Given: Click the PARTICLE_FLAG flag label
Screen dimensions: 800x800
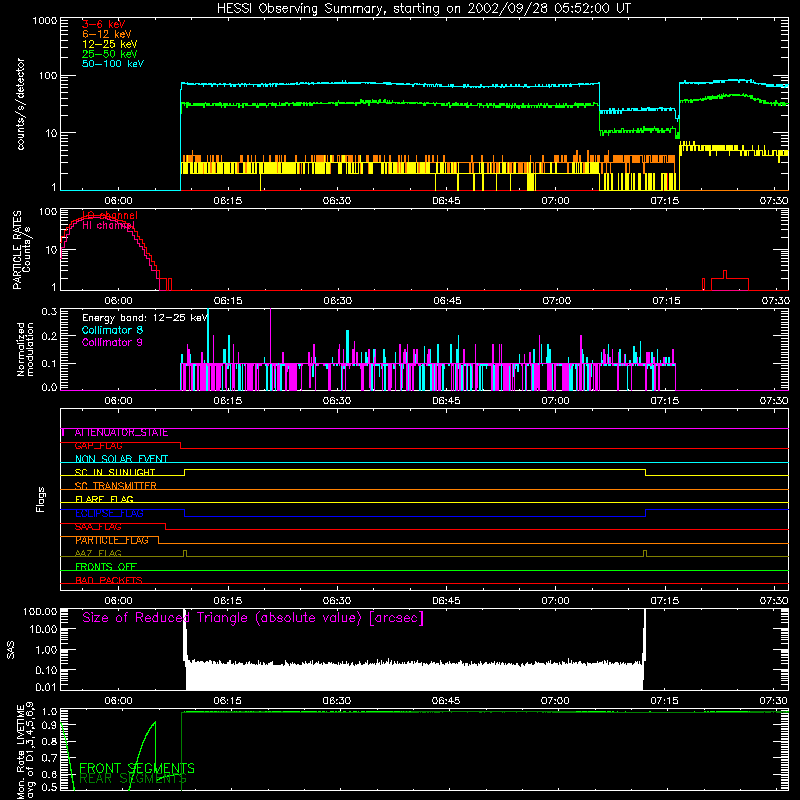Looking at the screenshot, I should pos(112,540).
